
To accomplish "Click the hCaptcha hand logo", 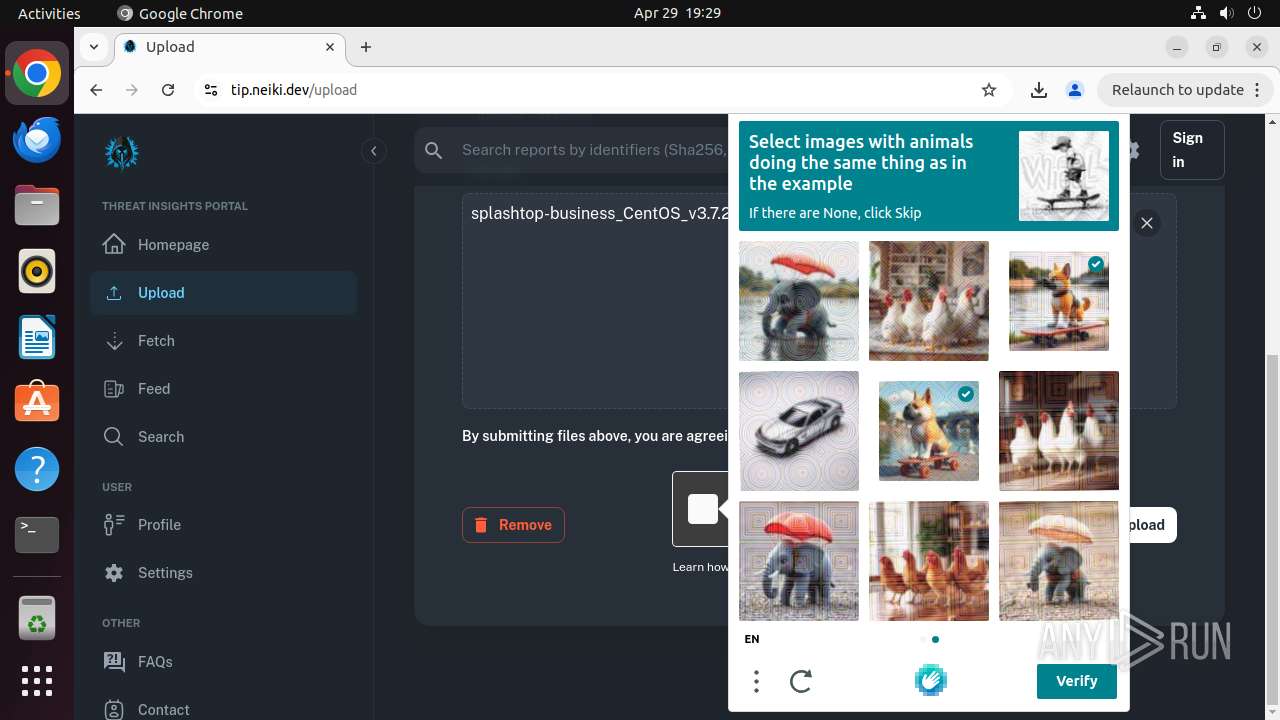I will click(930, 681).
